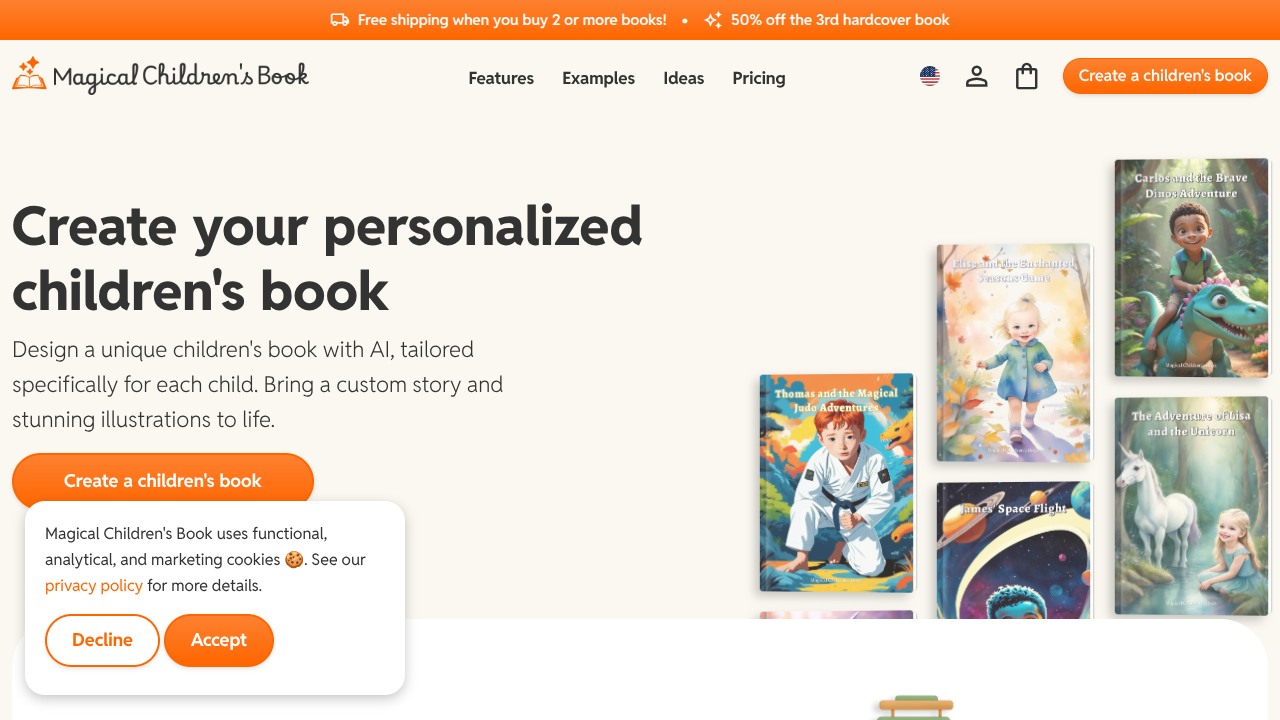The image size is (1280, 720).
Task: Accept the cookies
Action: [x=218, y=640]
